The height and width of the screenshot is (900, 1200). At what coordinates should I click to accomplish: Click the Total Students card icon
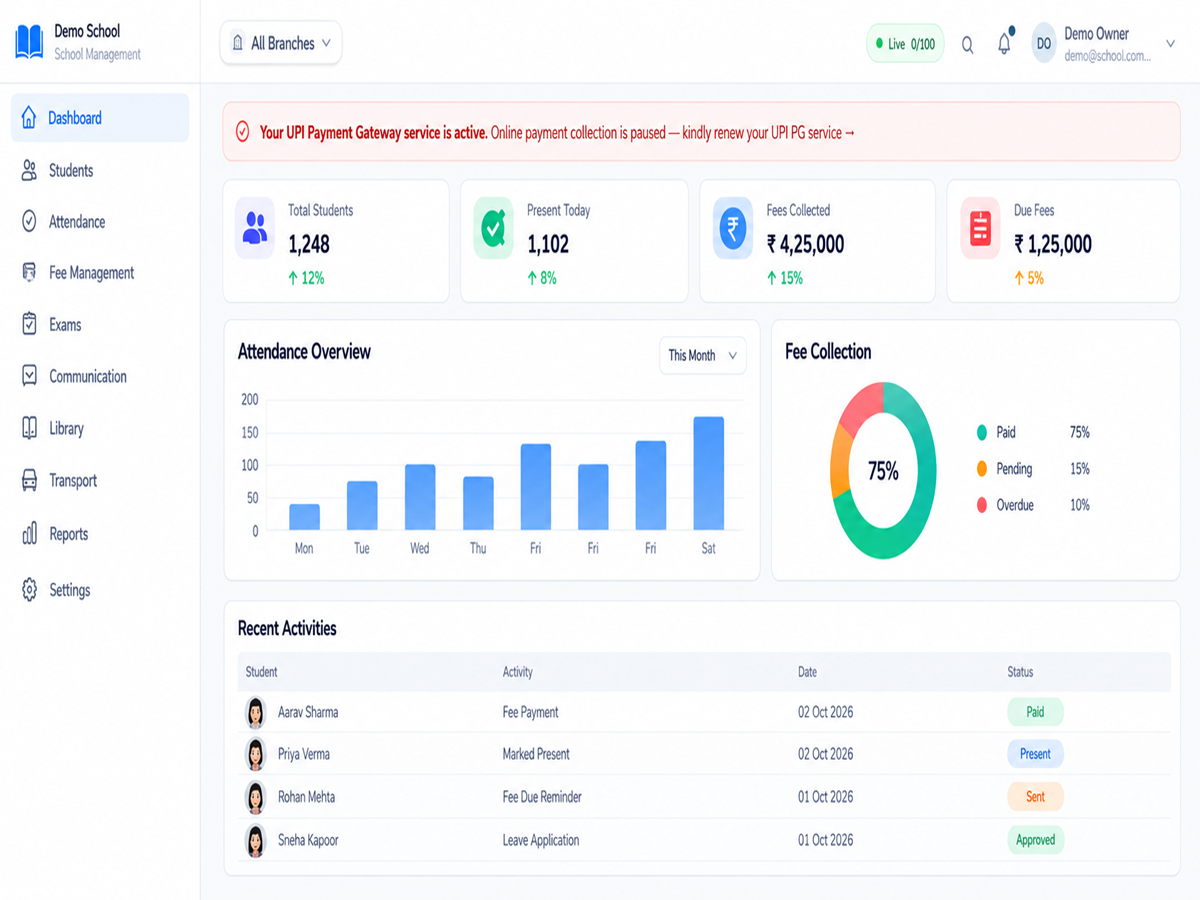click(x=255, y=228)
